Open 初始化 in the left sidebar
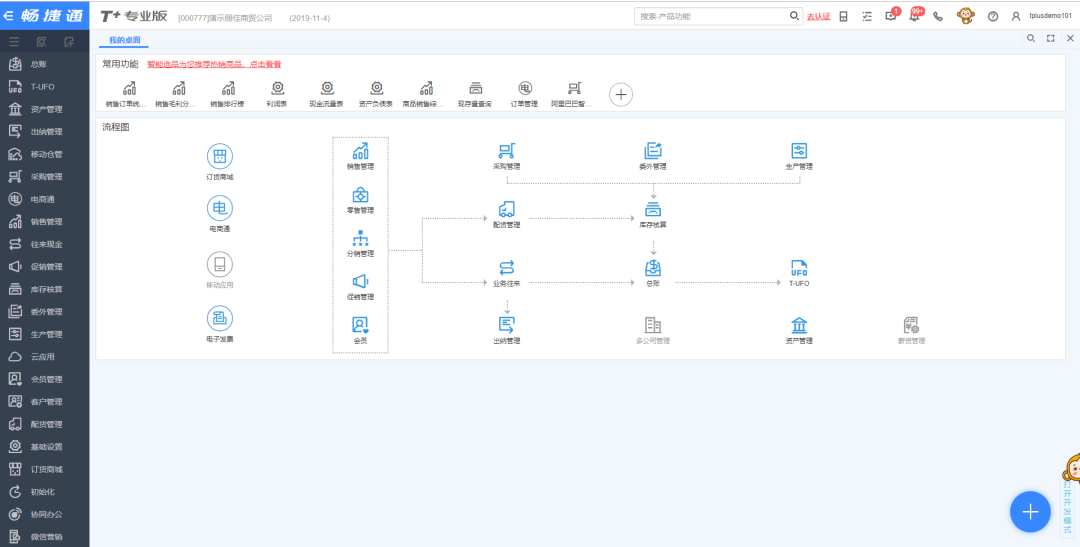 coord(44,492)
